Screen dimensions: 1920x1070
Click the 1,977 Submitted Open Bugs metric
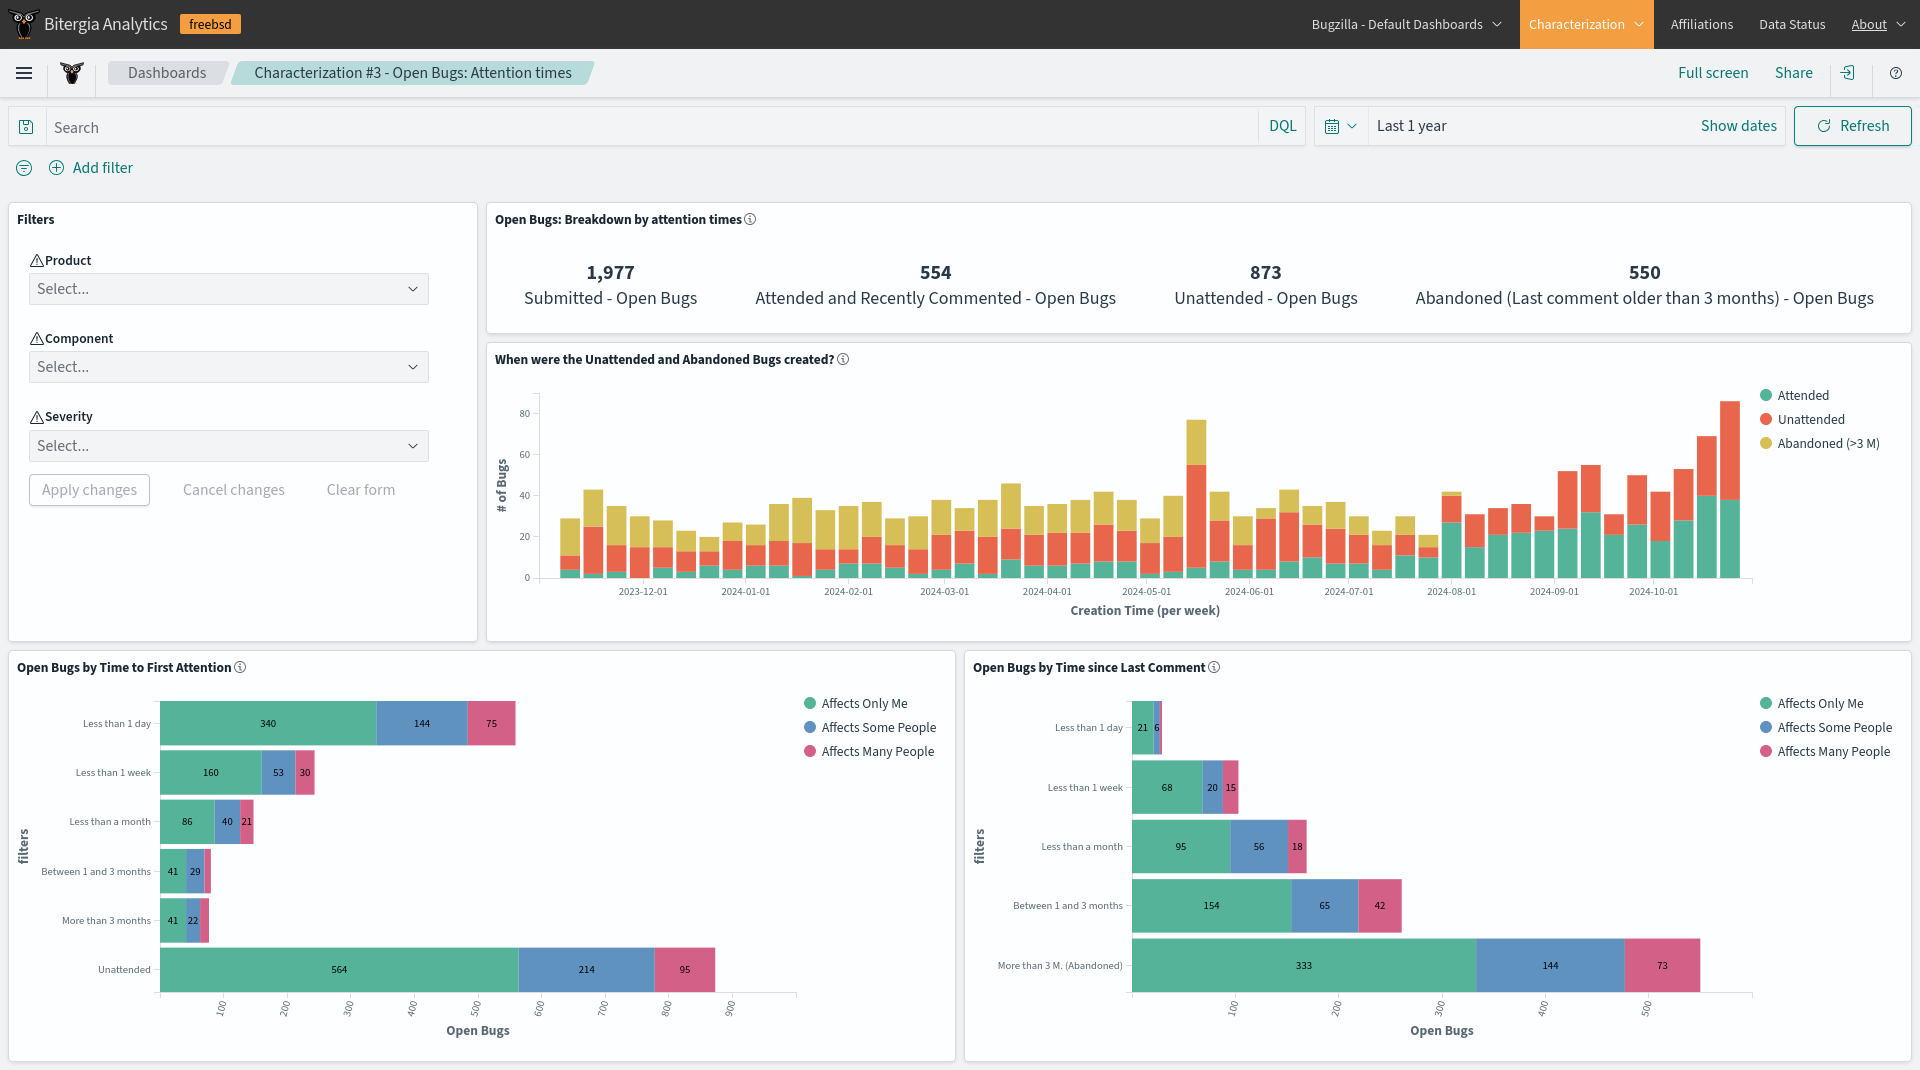(610, 285)
